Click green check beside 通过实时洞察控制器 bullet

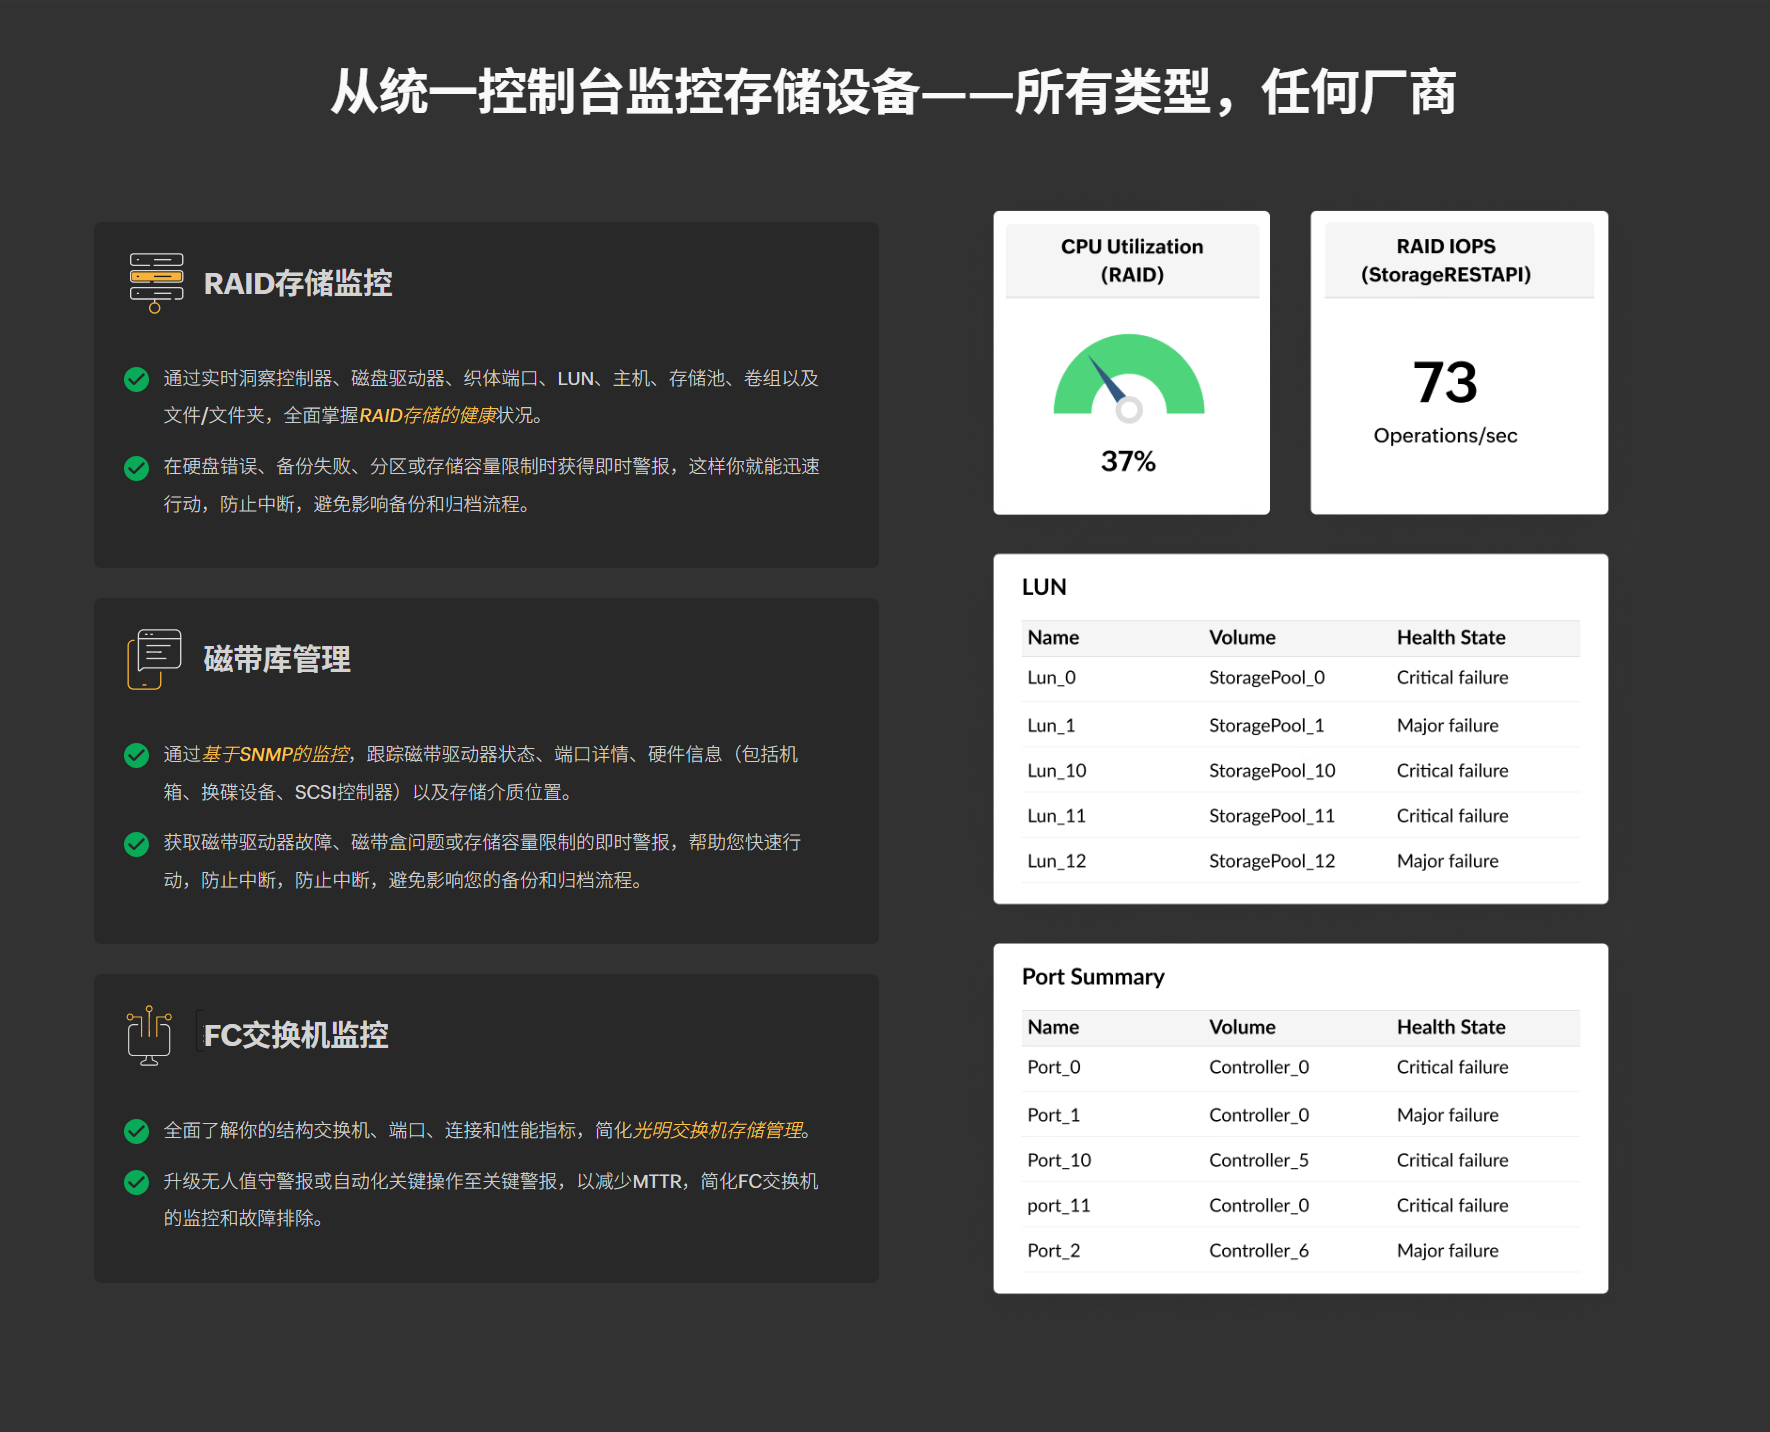[x=136, y=379]
